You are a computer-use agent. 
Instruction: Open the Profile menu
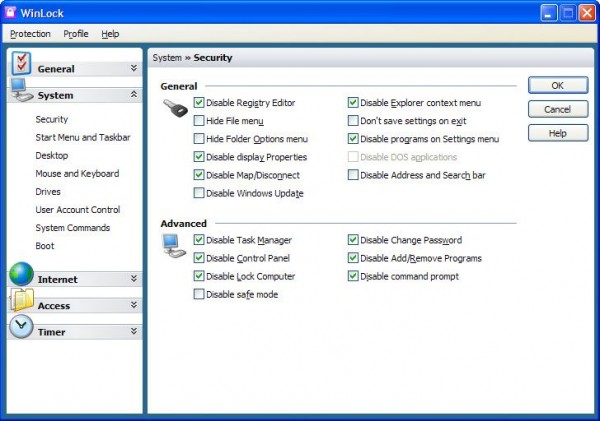(76, 34)
